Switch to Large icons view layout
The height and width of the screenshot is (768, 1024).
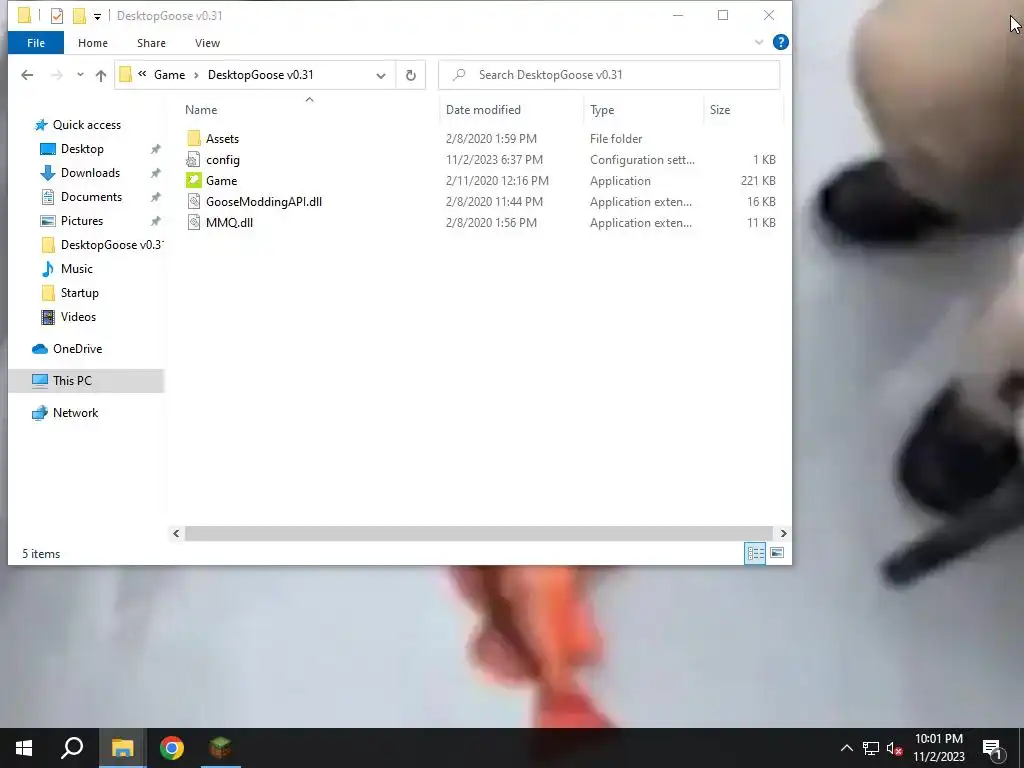click(x=776, y=553)
